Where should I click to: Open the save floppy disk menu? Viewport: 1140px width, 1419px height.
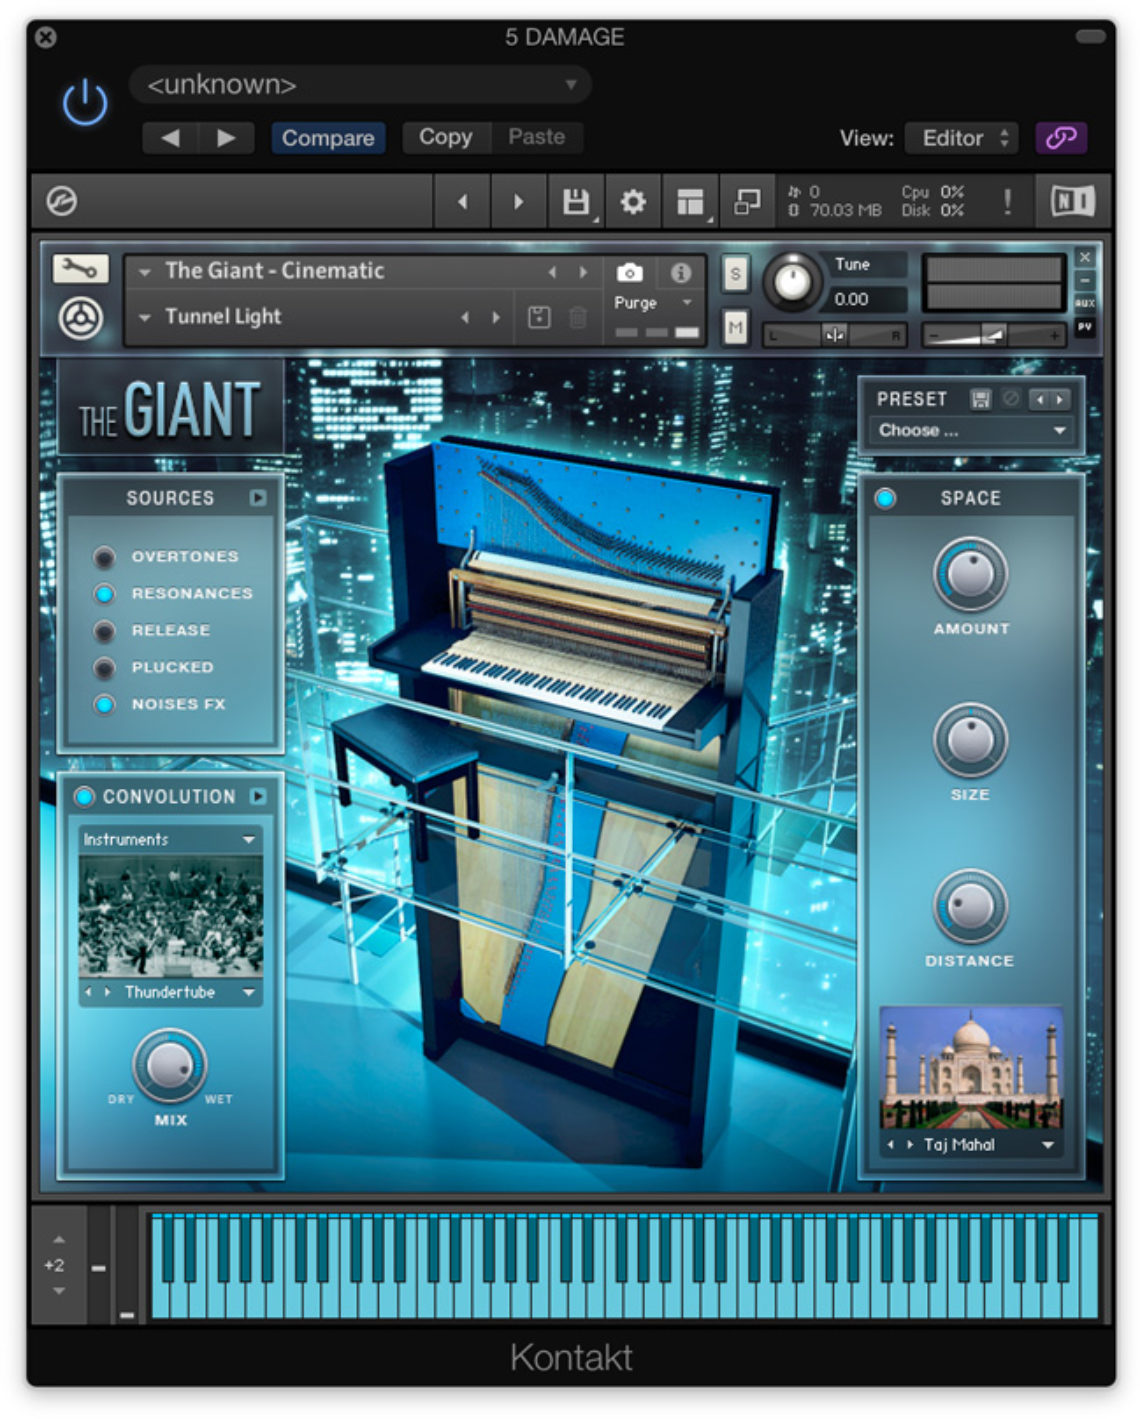tap(576, 202)
